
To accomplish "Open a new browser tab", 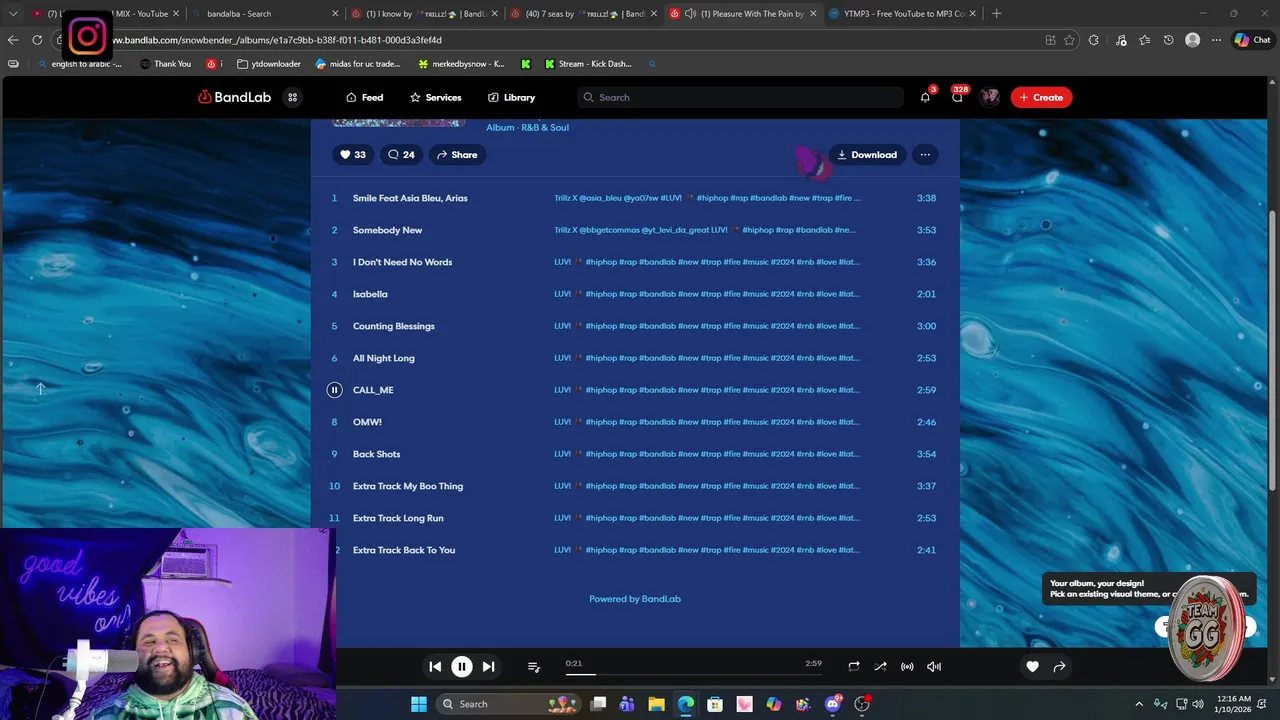I will [x=996, y=14].
